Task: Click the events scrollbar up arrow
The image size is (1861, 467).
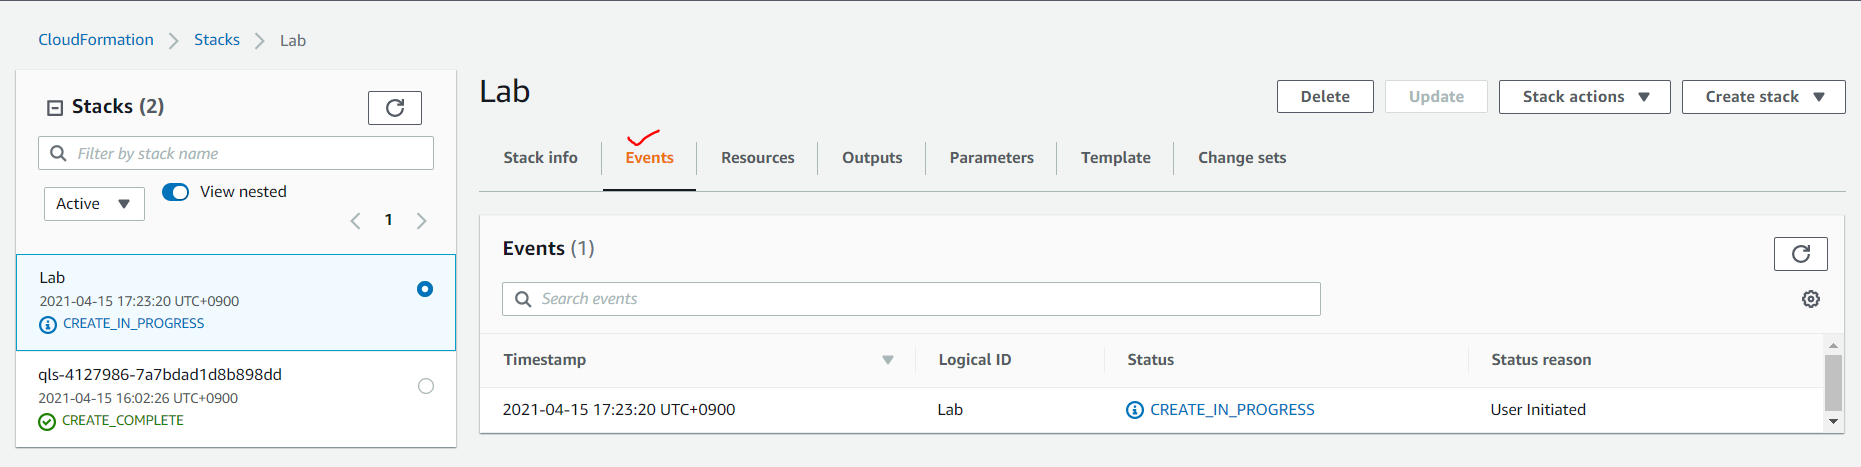Action: pyautogui.click(x=1833, y=345)
